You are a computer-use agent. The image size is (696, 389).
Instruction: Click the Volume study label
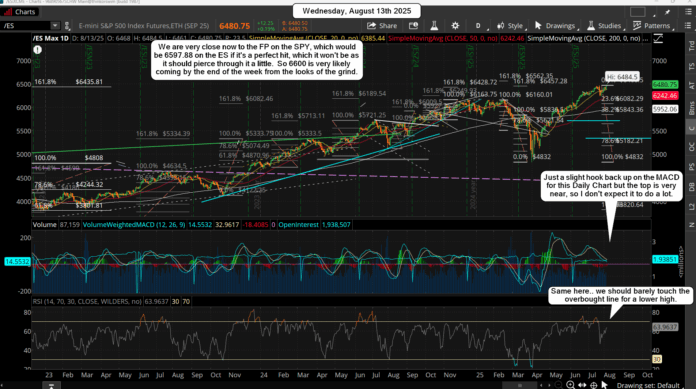click(x=45, y=225)
